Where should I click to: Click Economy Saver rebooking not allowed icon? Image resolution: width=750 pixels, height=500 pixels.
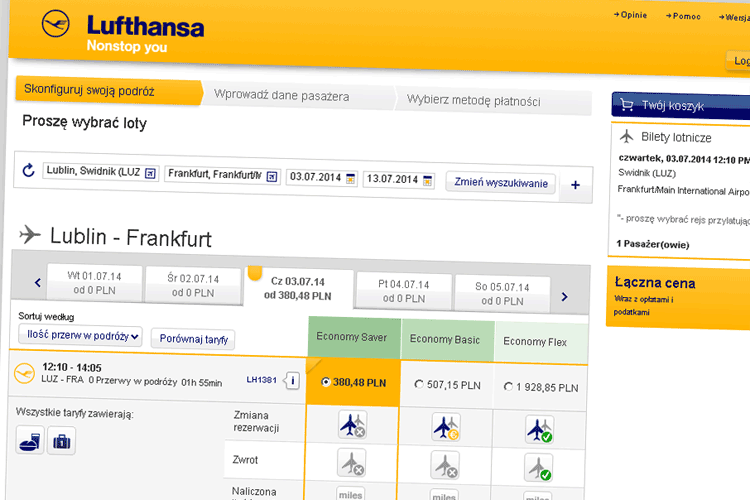[353, 424]
